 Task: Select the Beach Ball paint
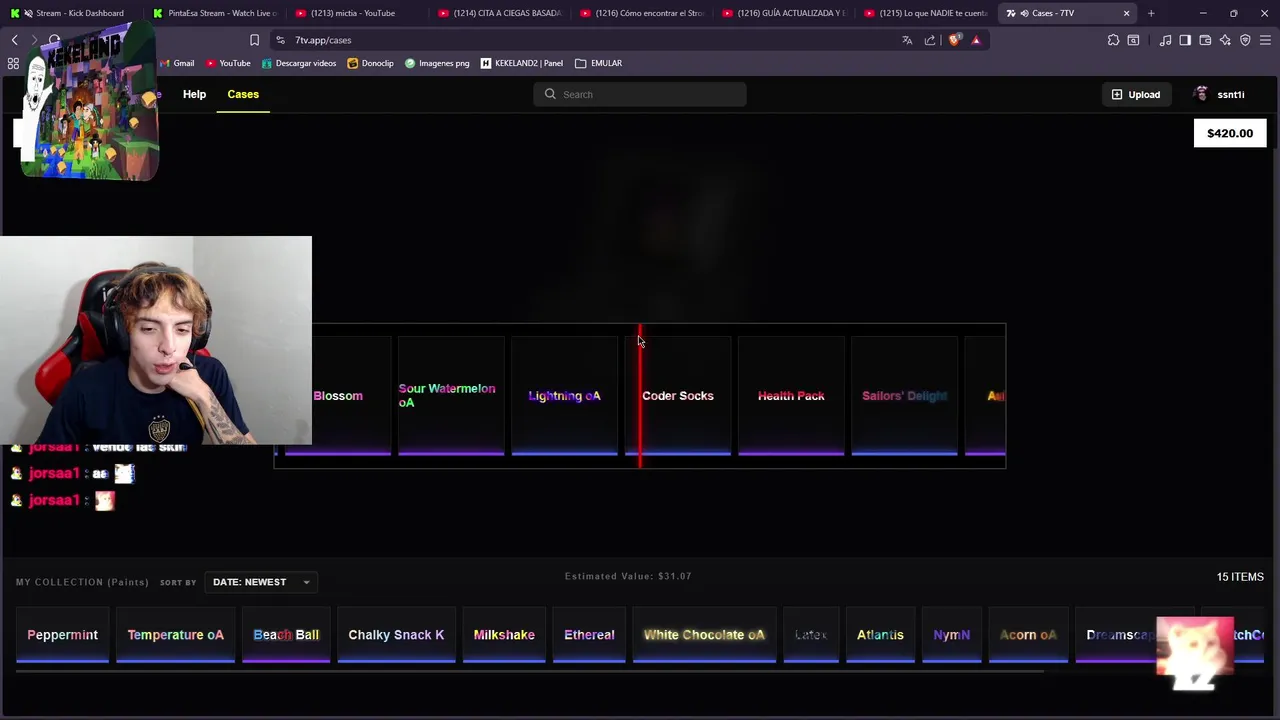tap(286, 635)
